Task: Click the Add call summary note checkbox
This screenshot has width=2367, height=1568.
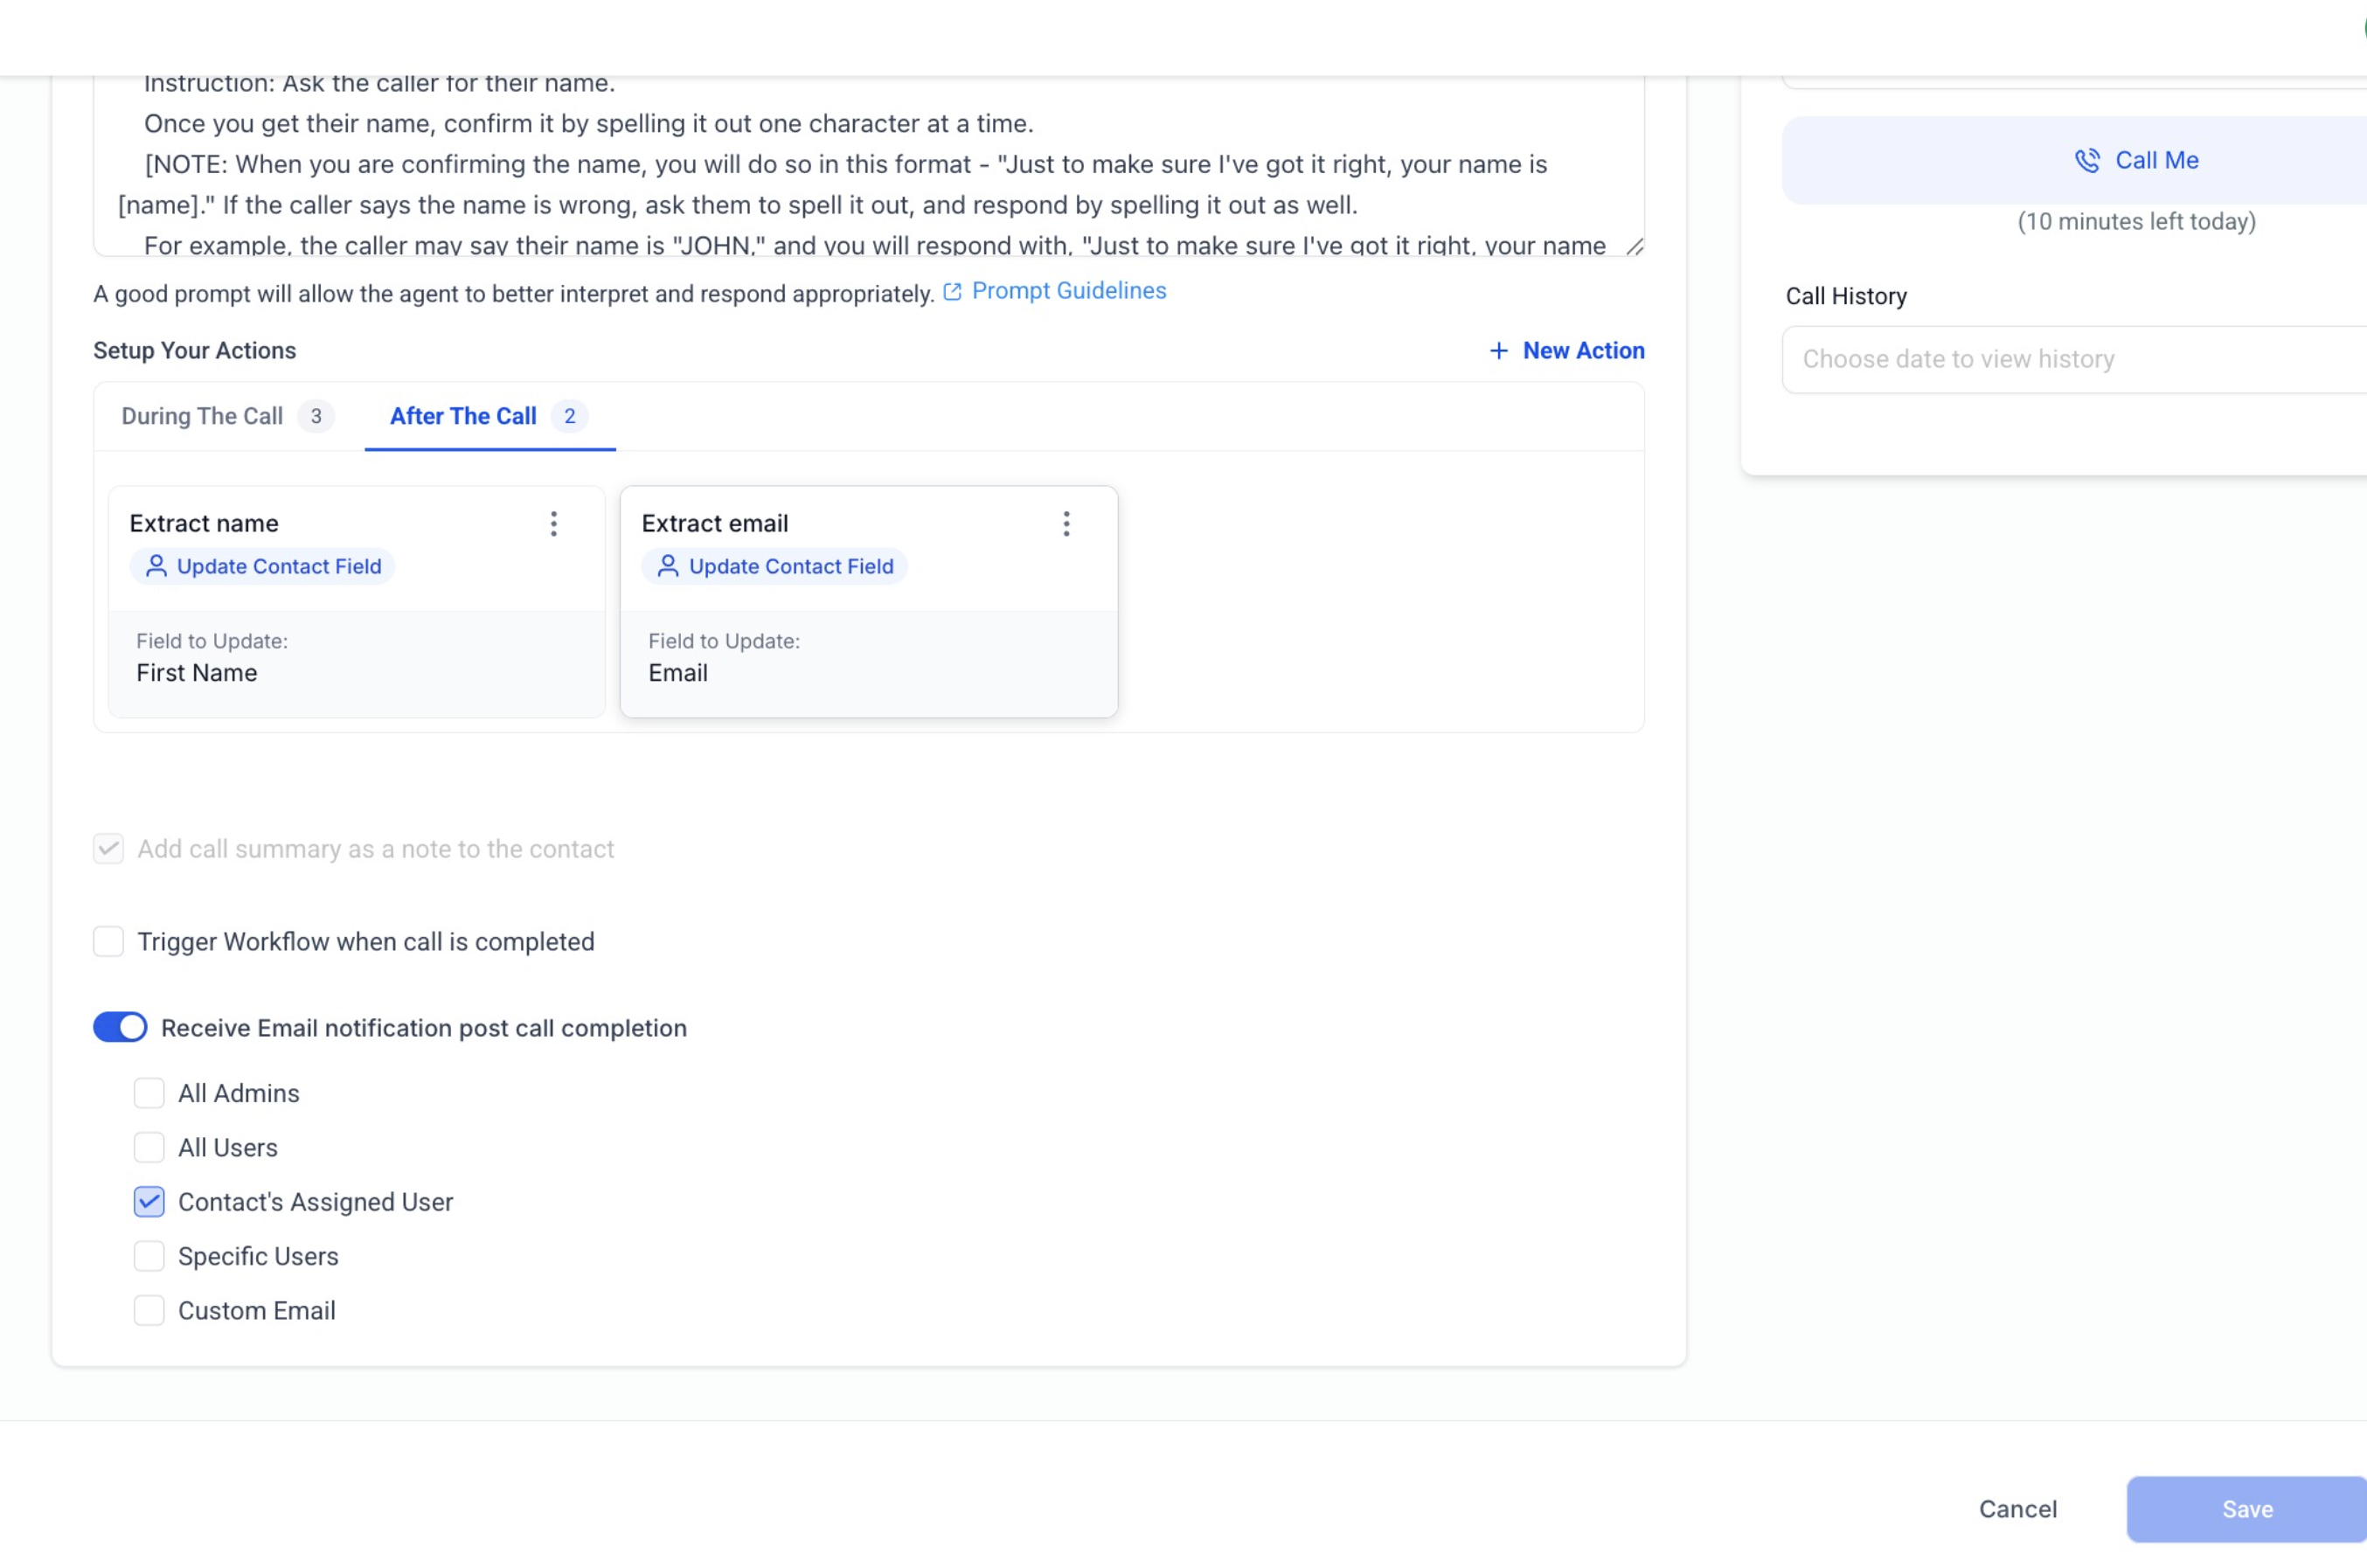Action: 108,849
